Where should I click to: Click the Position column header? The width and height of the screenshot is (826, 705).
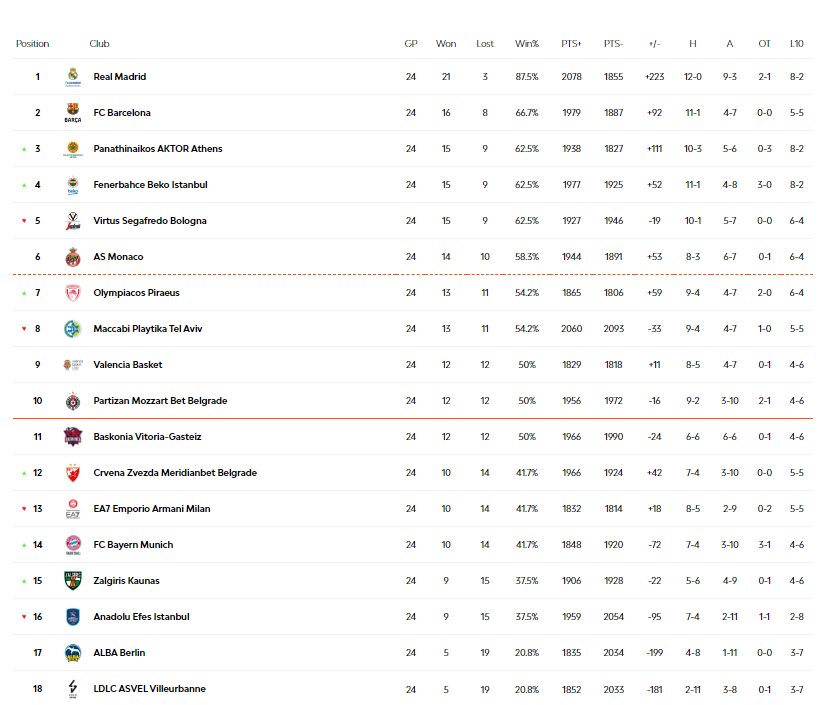point(33,44)
